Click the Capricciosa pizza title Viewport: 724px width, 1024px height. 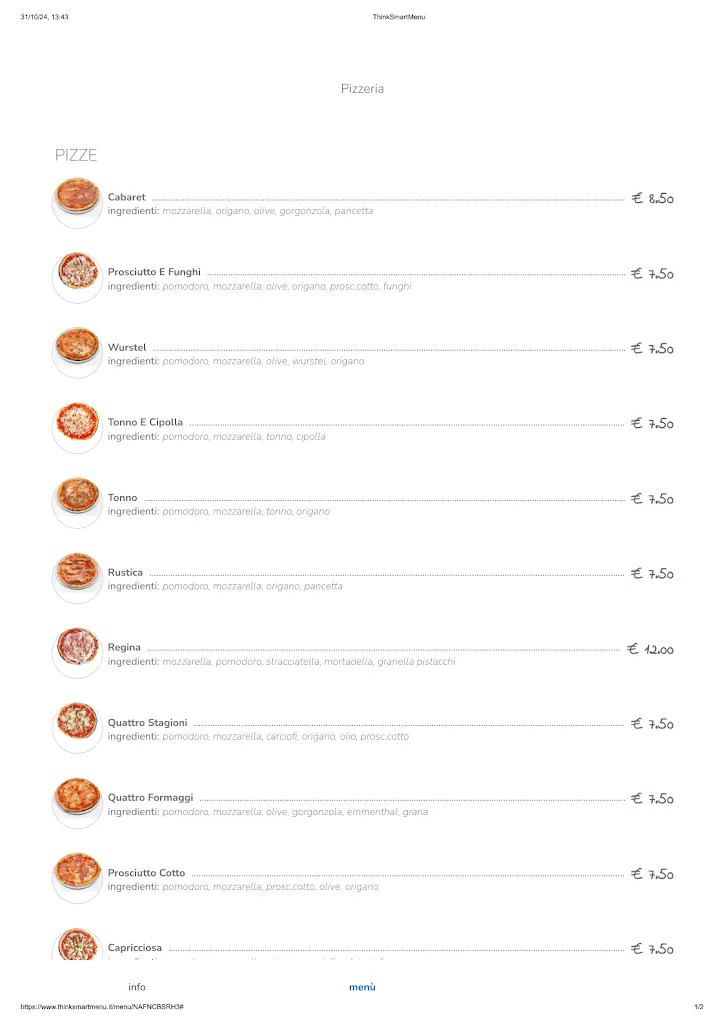135,948
